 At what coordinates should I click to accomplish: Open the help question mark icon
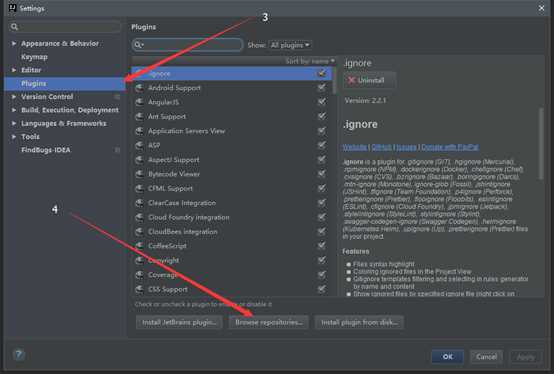(x=19, y=354)
